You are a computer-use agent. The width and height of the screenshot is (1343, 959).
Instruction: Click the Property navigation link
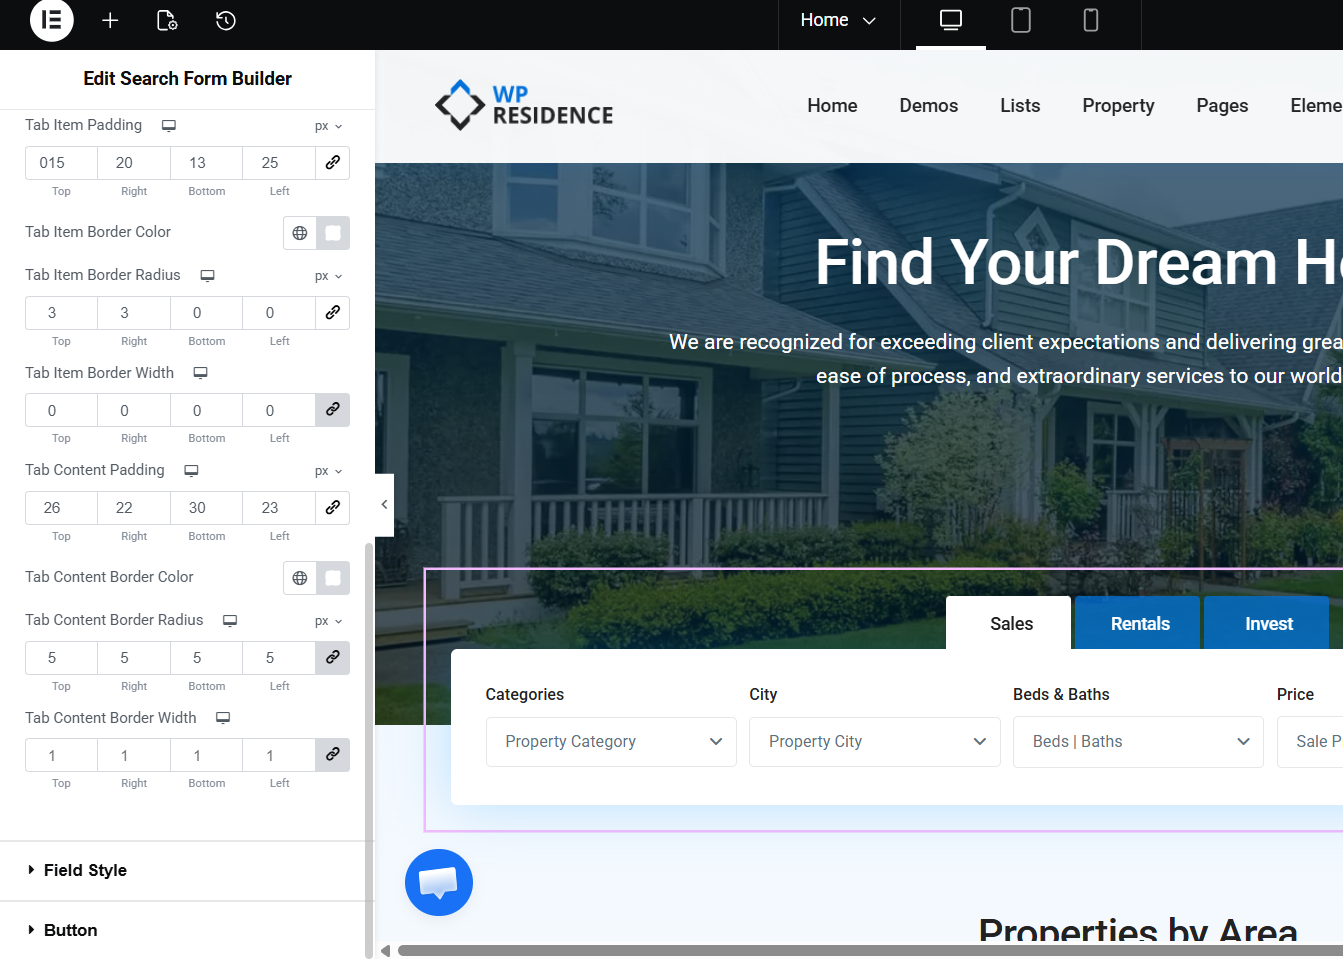[x=1117, y=106]
